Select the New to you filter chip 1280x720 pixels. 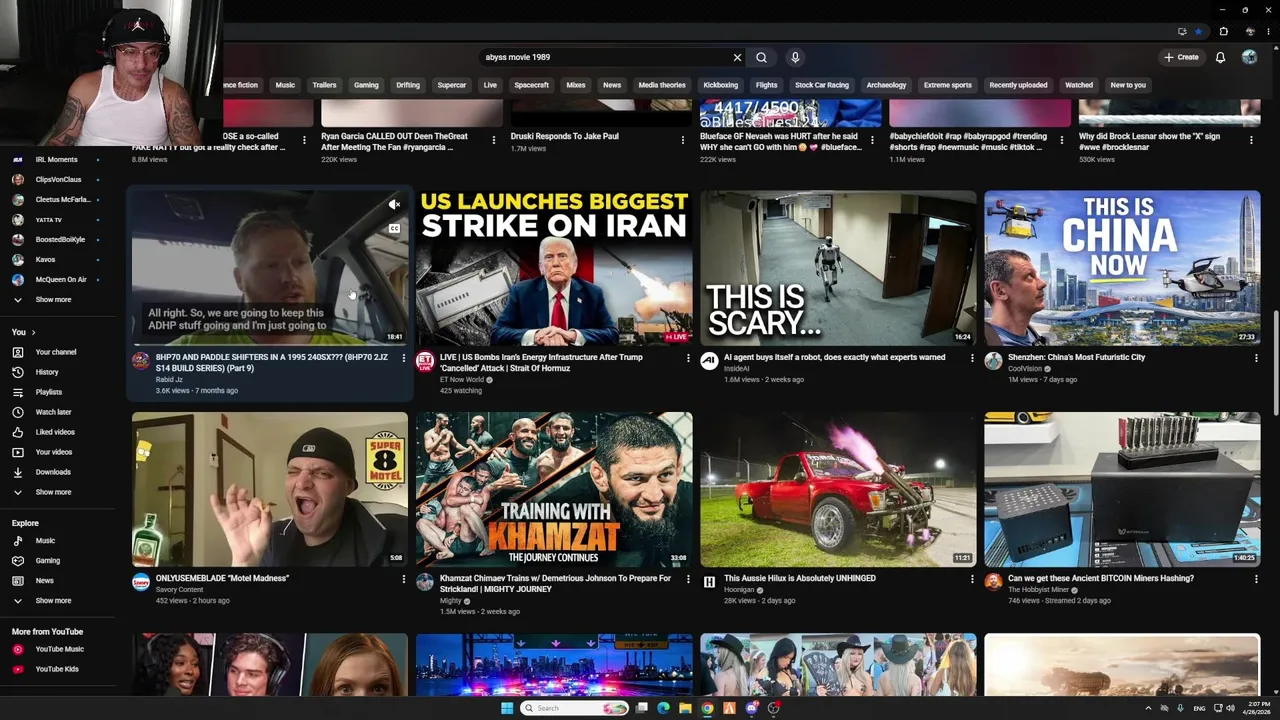[1128, 85]
